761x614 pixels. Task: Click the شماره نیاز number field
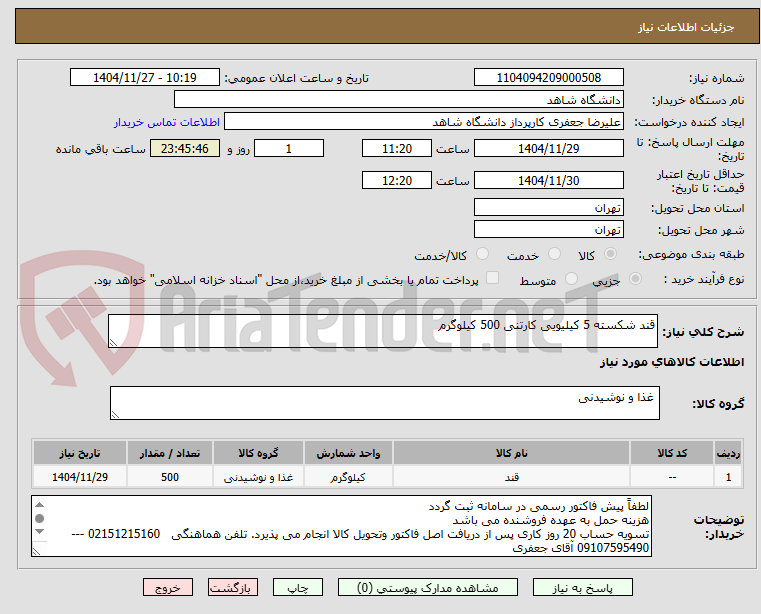tap(548, 78)
